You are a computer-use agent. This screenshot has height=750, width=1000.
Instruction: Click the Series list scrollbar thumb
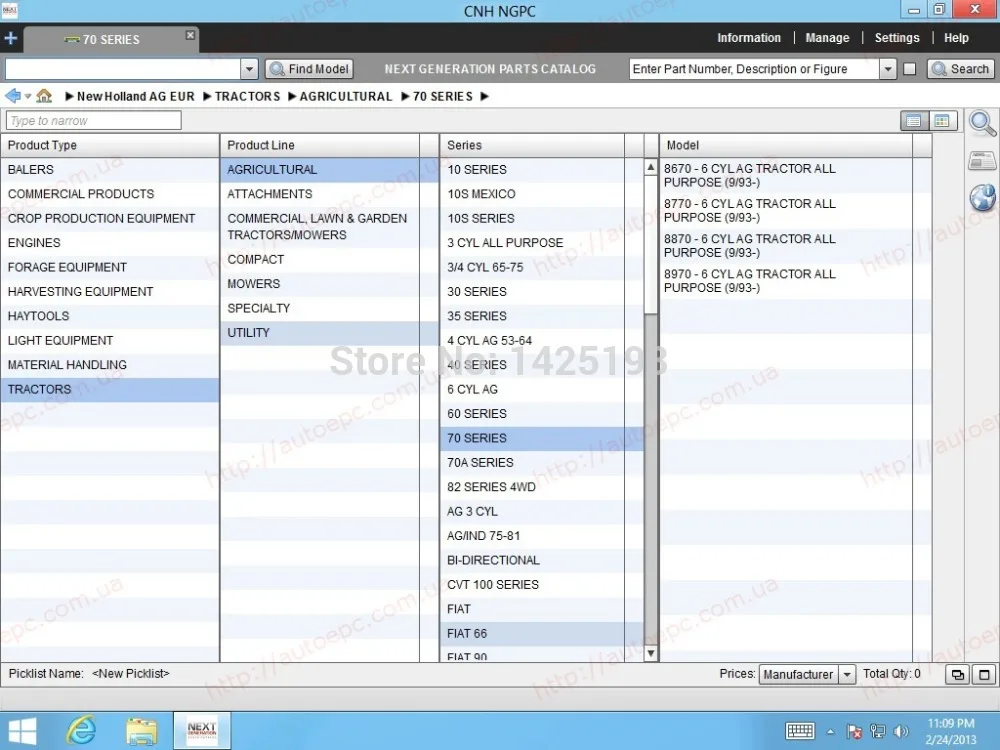click(x=651, y=245)
